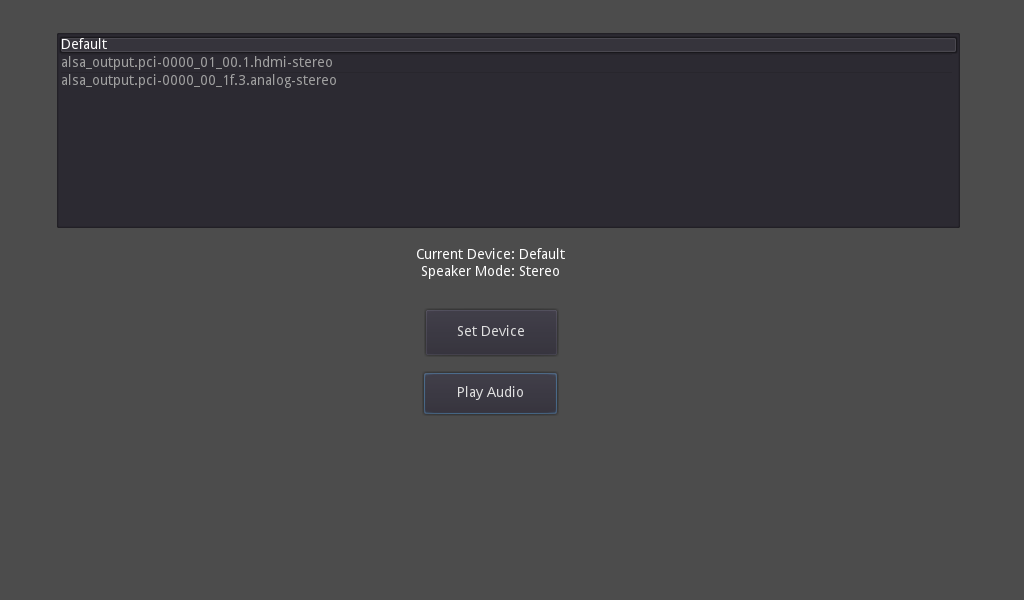Click inside the audio device list panel
1024x600 pixels.
(508, 150)
